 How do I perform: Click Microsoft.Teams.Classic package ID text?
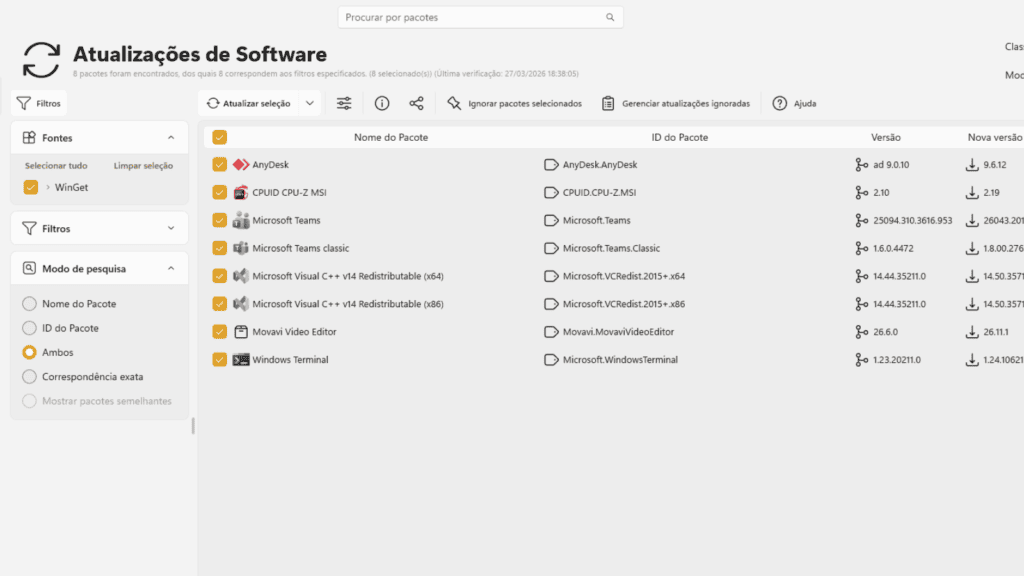tap(611, 248)
